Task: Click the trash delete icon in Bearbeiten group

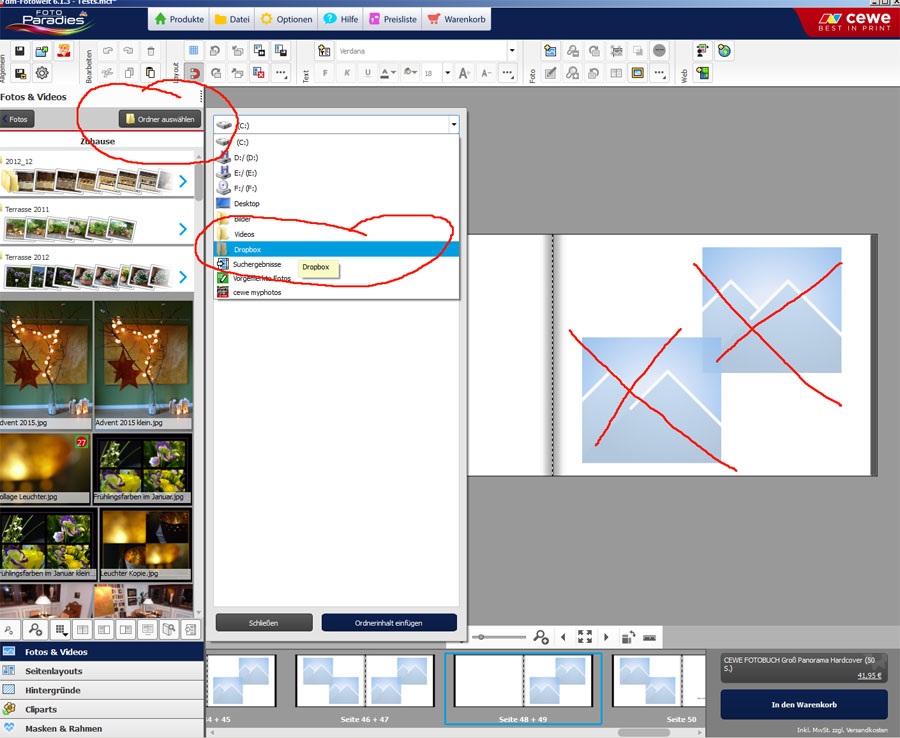Action: pyautogui.click(x=150, y=51)
